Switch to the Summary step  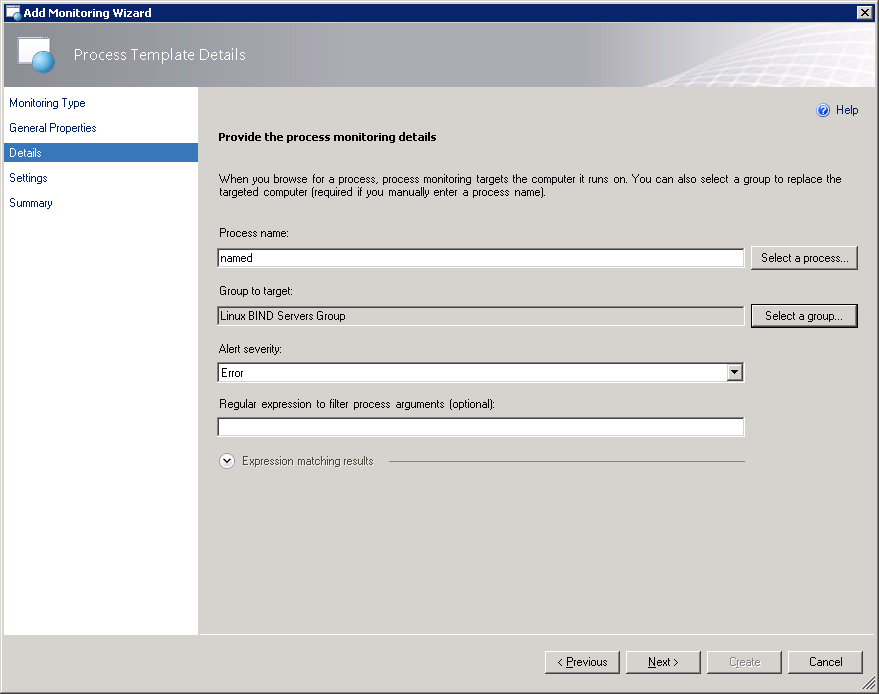point(31,203)
